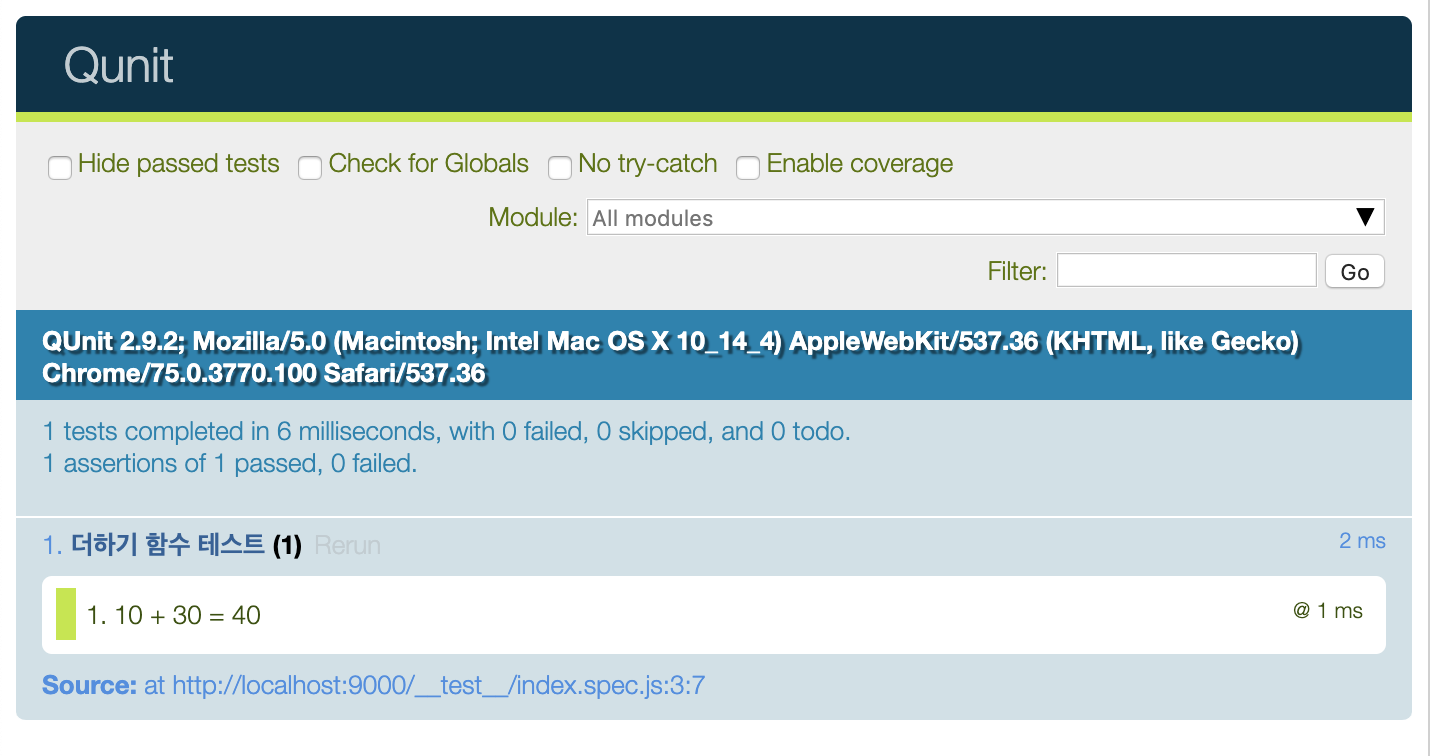Screen dimensions: 1430x756
Task: Select the 1 assertions of 1 passed line
Action: [x=230, y=464]
